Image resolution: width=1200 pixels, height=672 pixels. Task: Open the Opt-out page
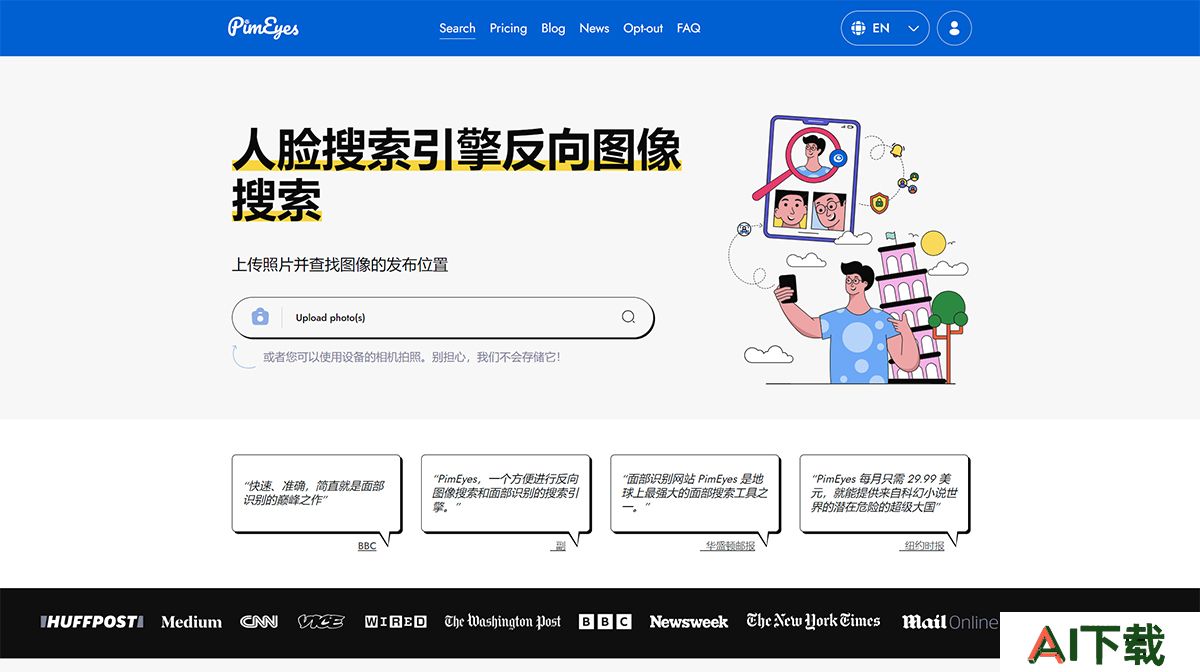643,28
